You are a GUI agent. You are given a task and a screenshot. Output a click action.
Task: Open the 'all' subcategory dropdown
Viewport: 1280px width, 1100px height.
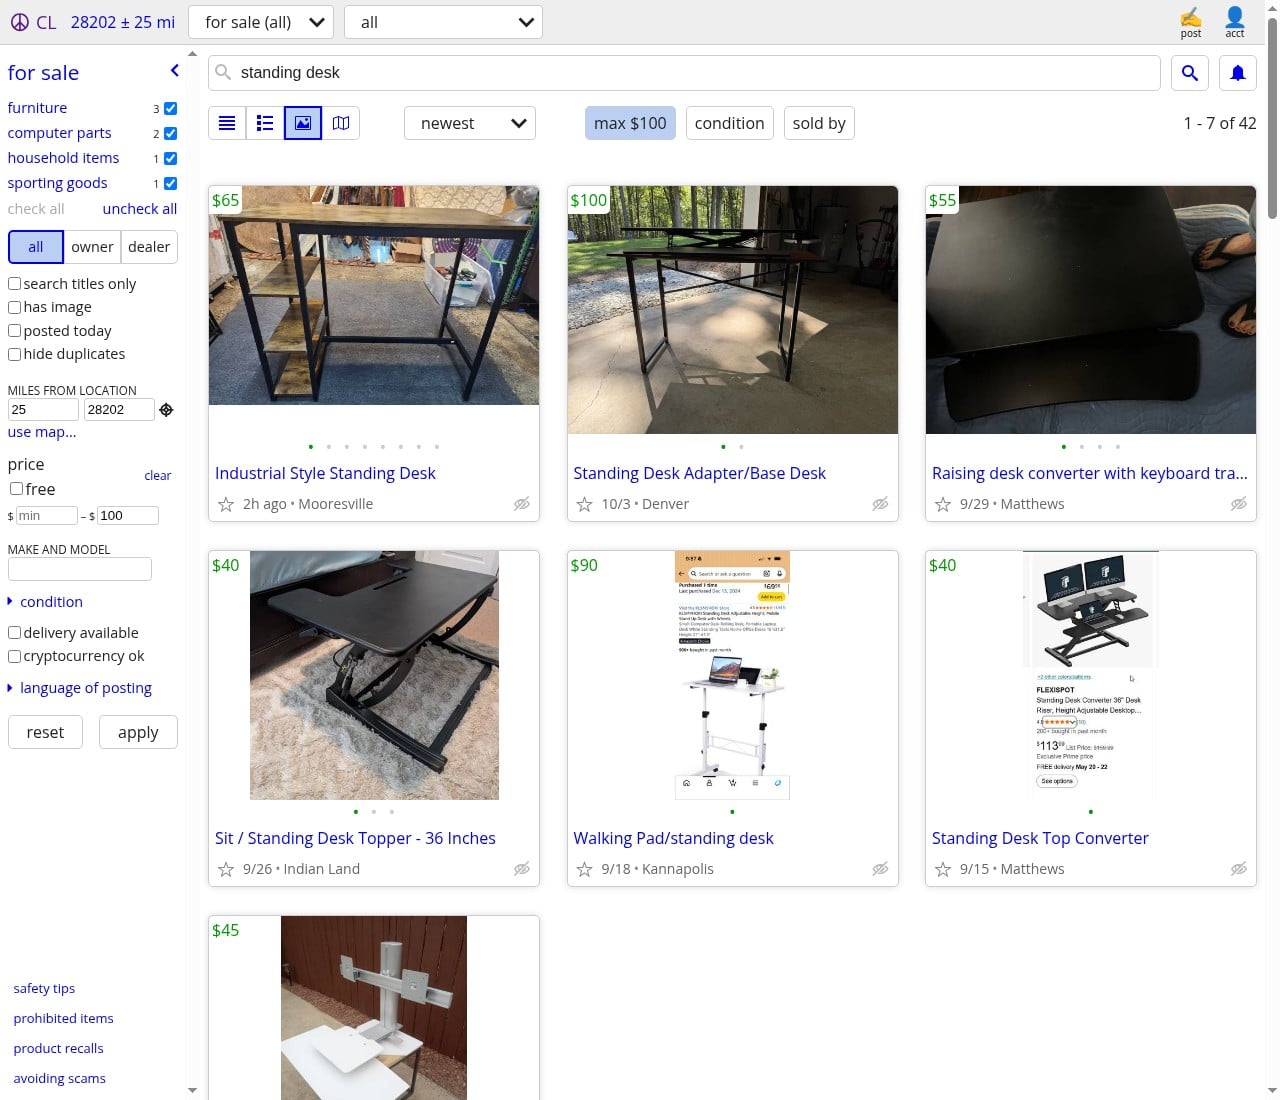[443, 22]
